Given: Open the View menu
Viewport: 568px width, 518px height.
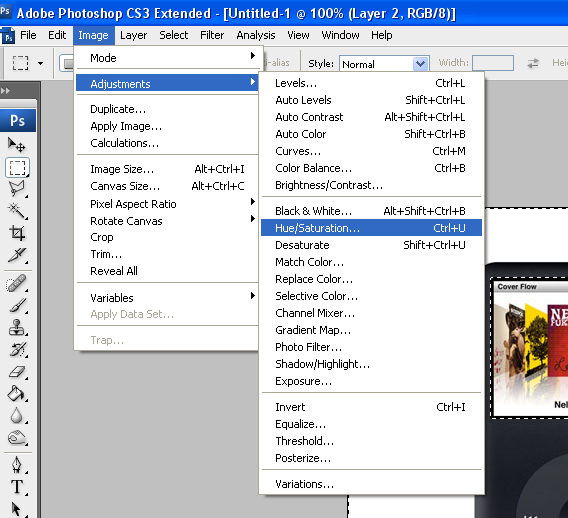Looking at the screenshot, I should point(298,35).
